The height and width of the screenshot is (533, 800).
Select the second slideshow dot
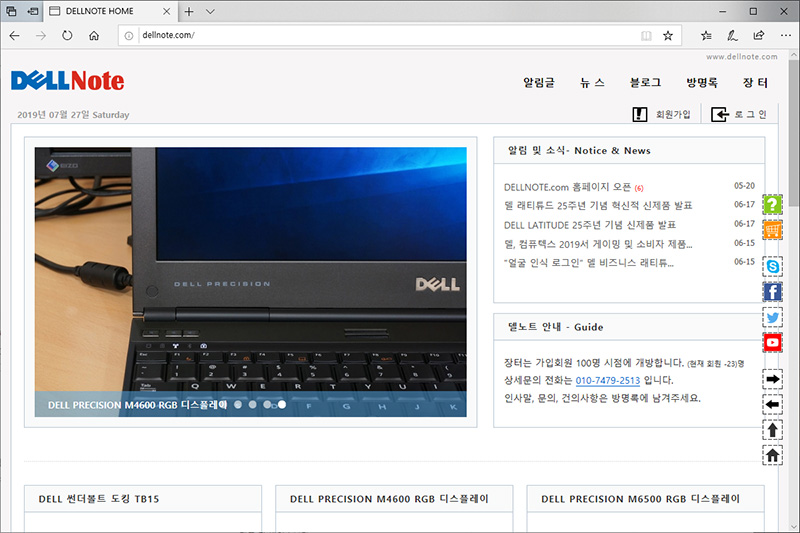253,404
